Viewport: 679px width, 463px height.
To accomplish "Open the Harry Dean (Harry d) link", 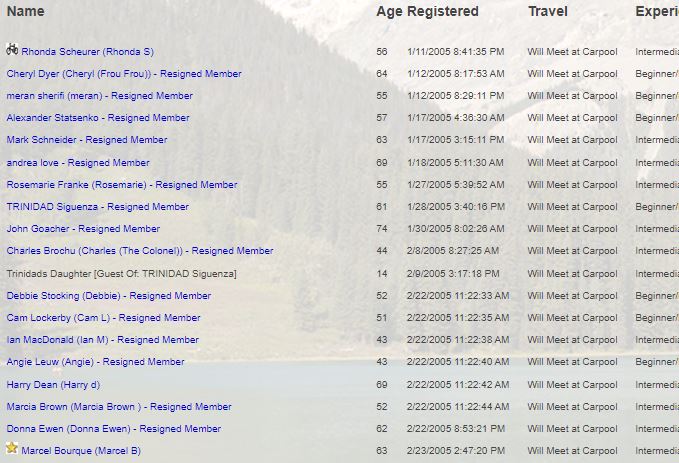I will pyautogui.click(x=53, y=385).
